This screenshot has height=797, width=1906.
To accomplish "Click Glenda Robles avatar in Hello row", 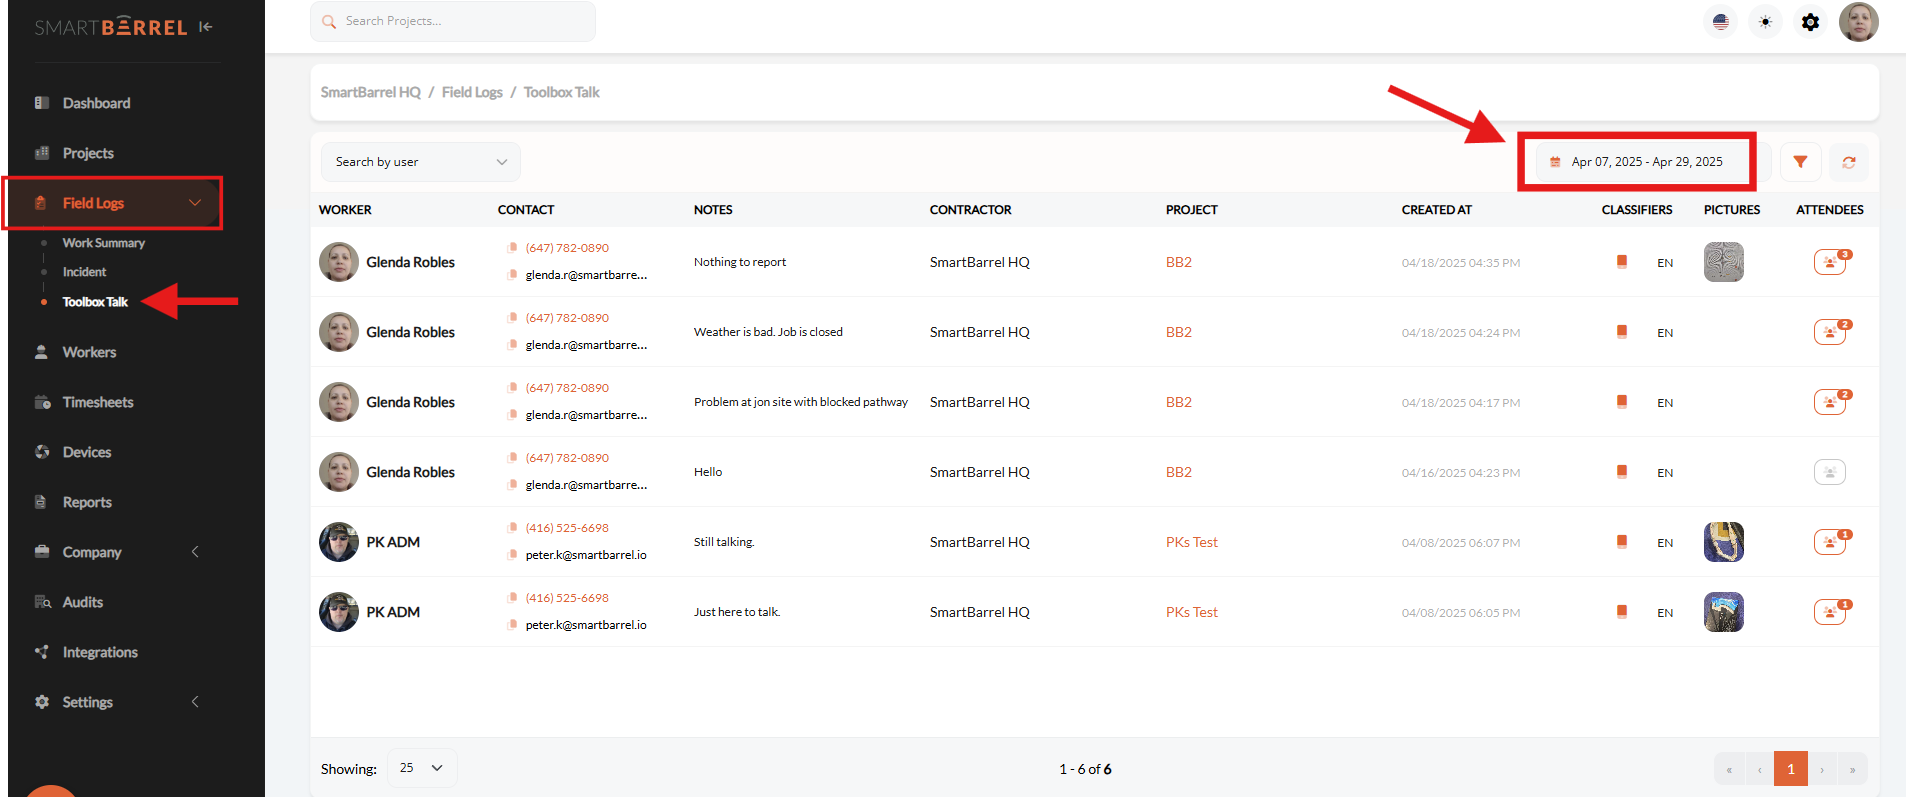I will coord(339,472).
